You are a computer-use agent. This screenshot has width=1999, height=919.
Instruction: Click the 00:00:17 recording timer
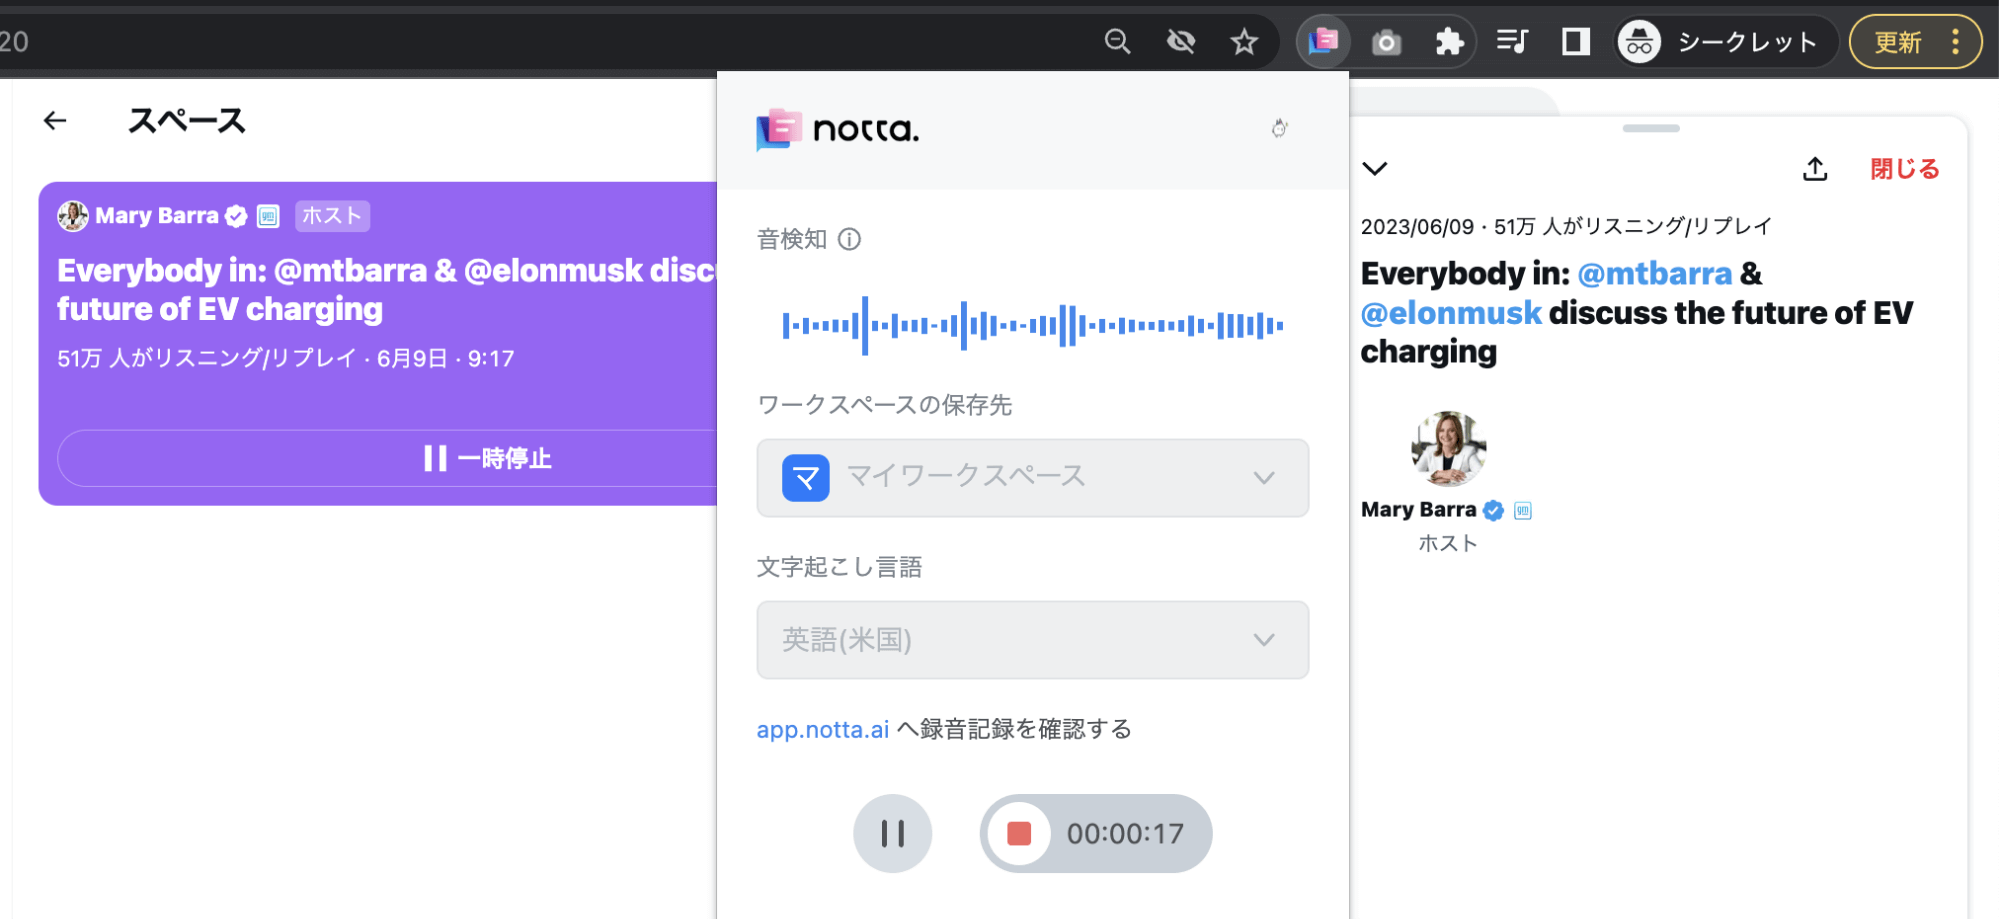[x=1125, y=834]
